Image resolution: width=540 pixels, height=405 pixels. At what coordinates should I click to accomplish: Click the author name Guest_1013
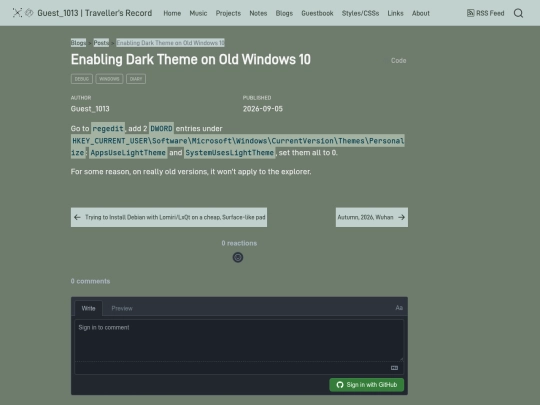click(x=90, y=109)
